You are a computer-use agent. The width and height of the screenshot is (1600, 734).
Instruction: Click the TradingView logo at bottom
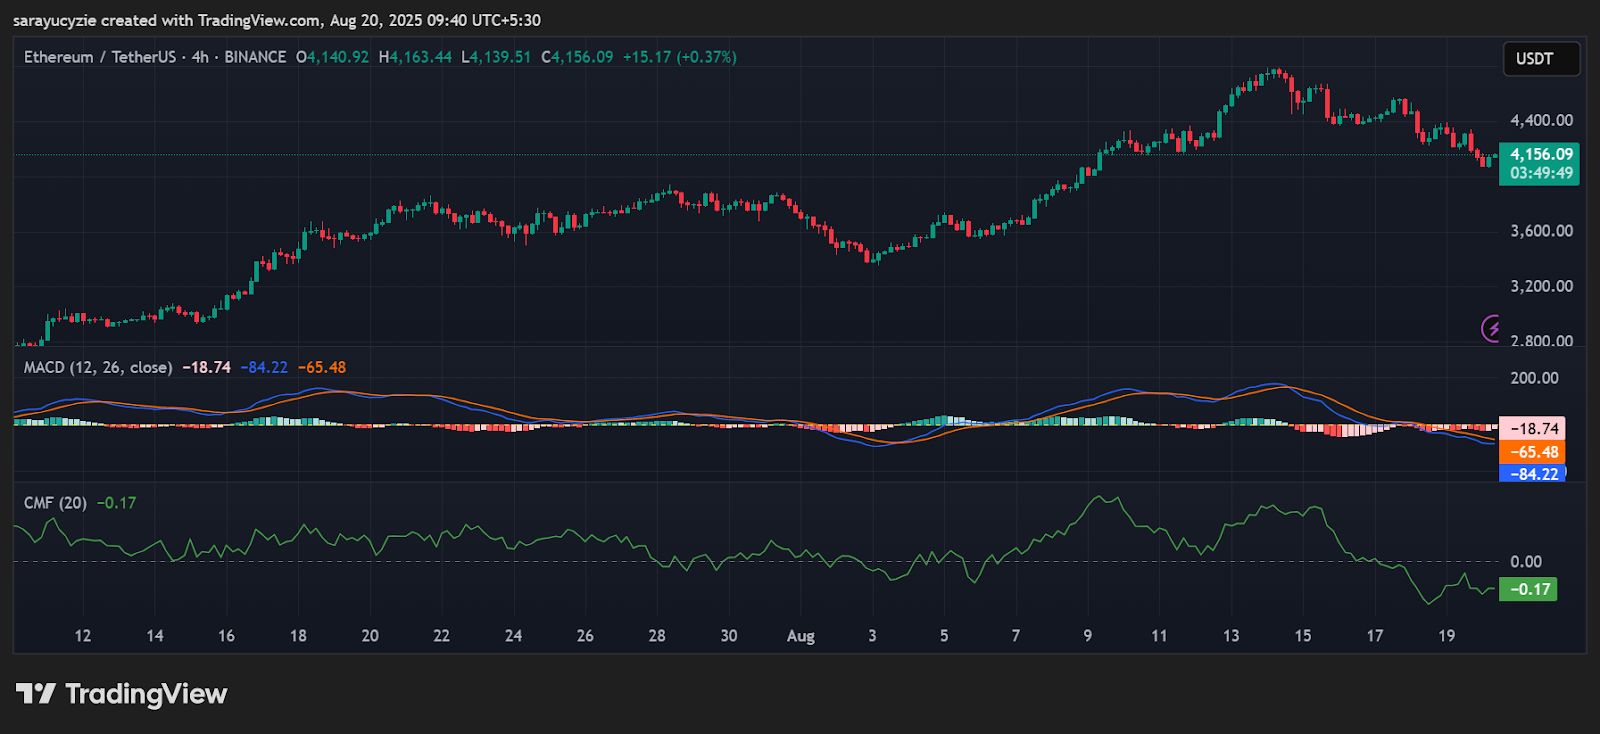tap(122, 694)
